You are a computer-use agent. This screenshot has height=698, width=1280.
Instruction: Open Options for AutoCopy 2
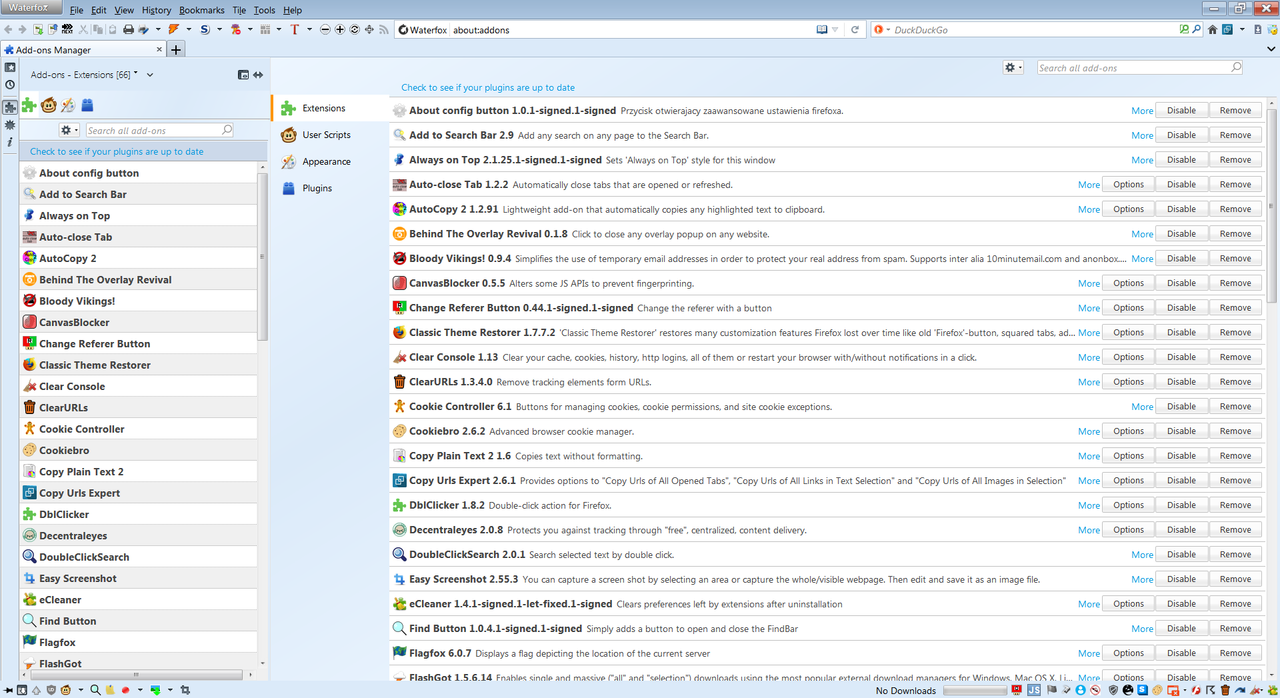coord(1128,209)
